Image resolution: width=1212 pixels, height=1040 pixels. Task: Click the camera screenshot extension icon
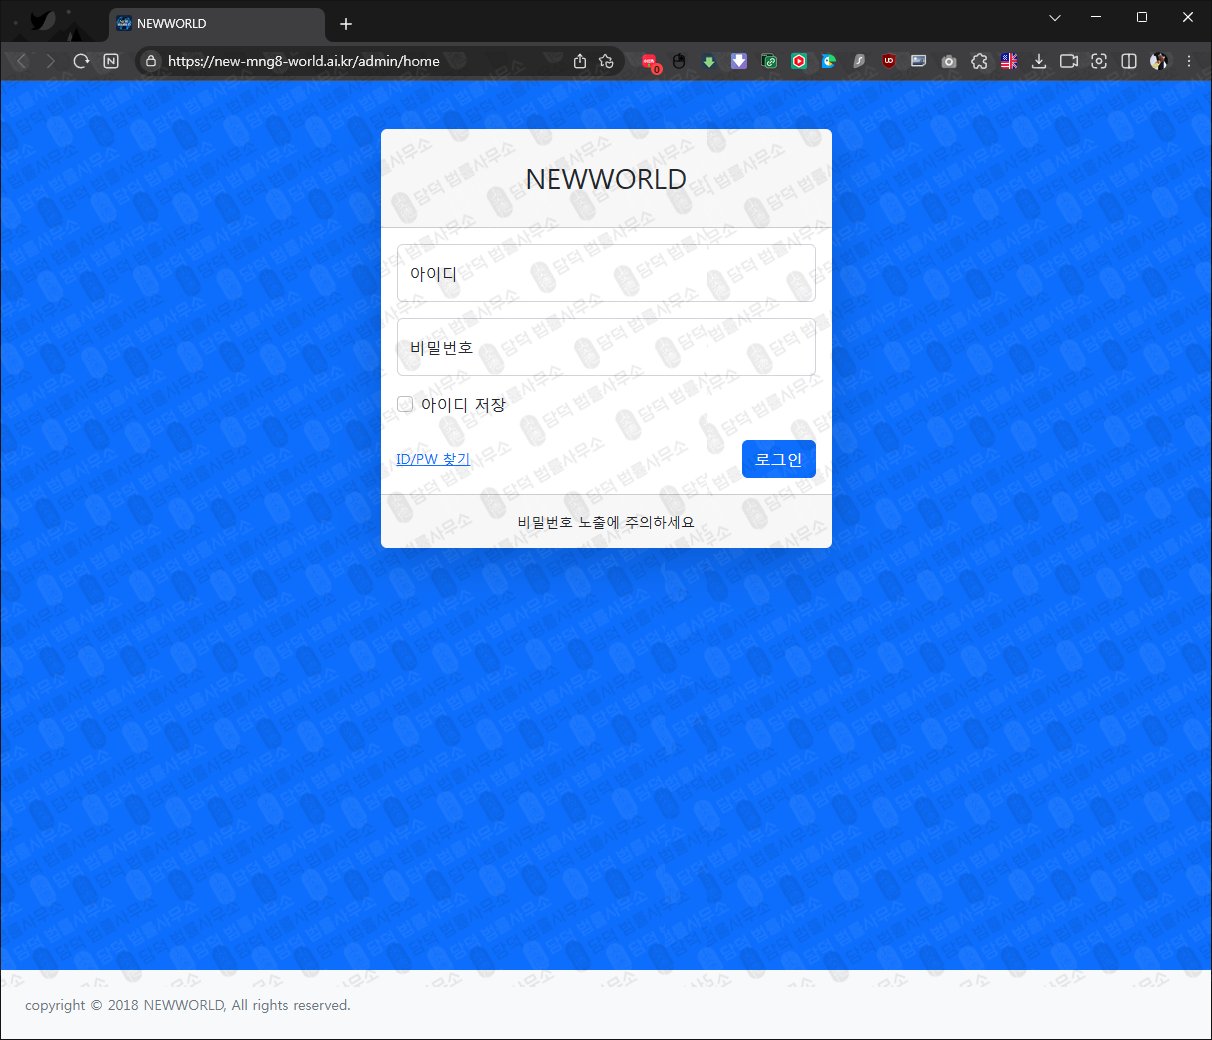[x=949, y=61]
